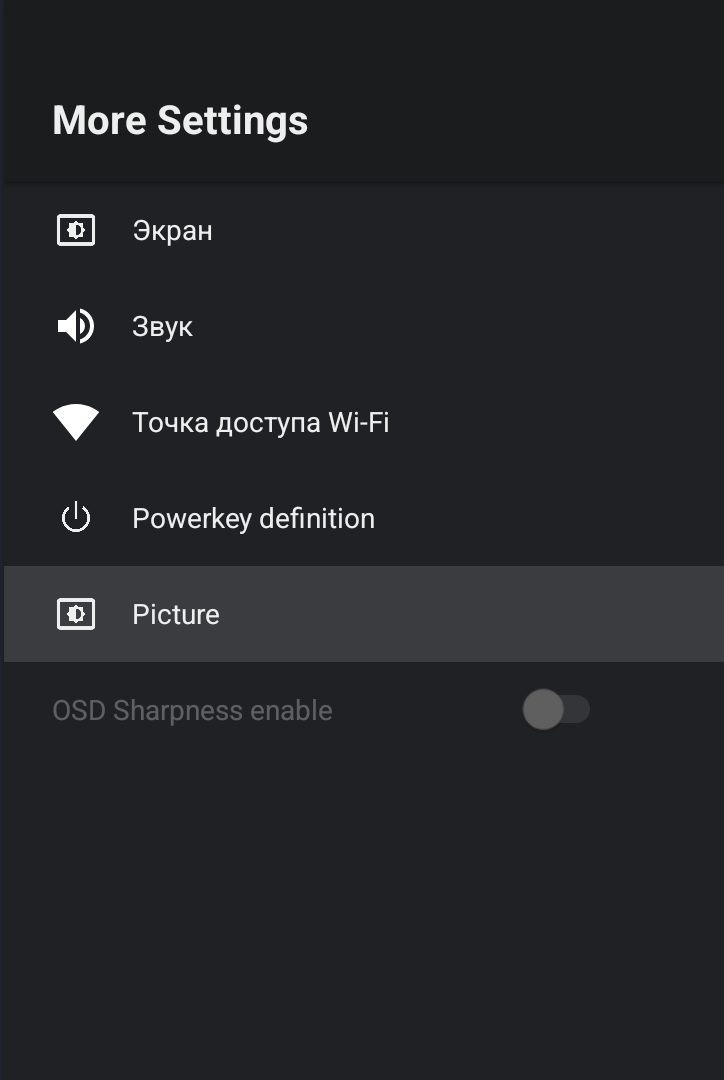This screenshot has width=724, height=1080.
Task: Tap the Wi-Fi hotspot text label
Action: [x=260, y=423]
